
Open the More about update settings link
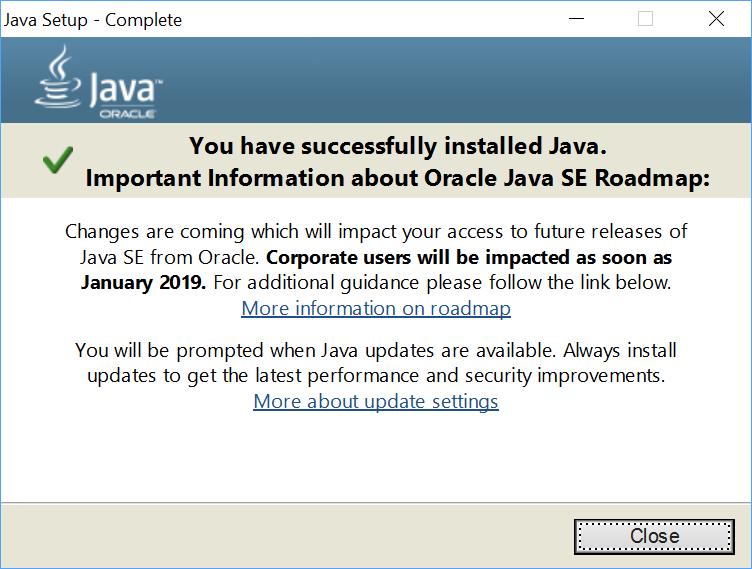pos(376,402)
